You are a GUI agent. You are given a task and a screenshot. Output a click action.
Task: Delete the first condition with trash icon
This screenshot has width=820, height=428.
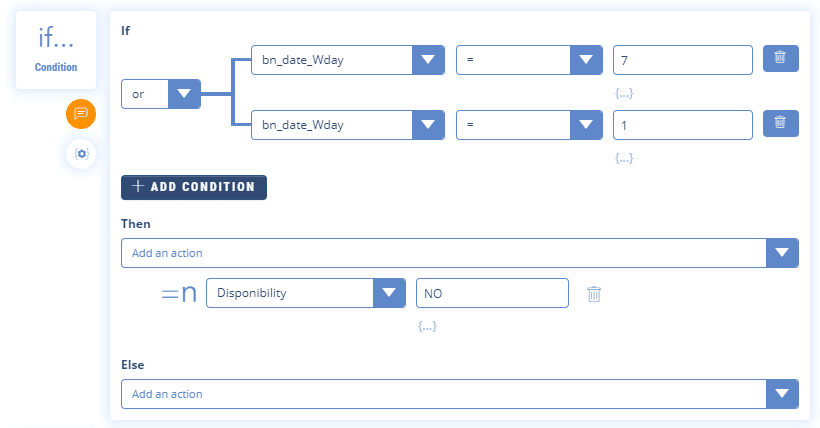pyautogui.click(x=780, y=59)
